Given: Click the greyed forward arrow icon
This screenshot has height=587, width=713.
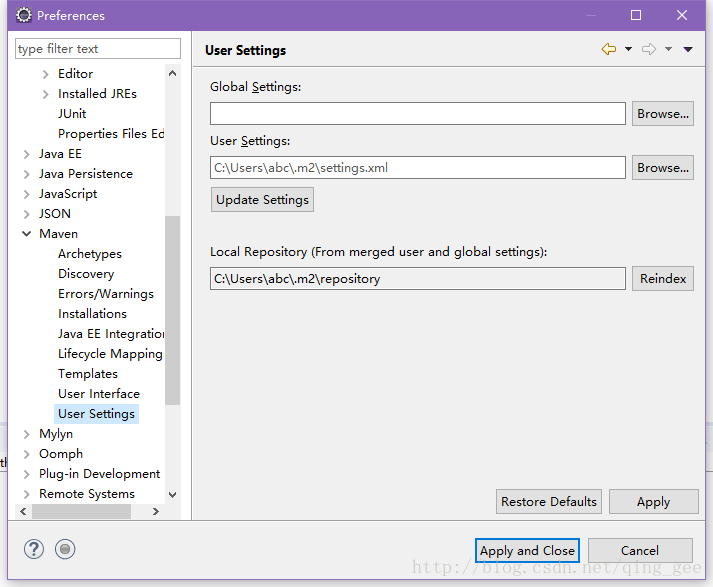Looking at the screenshot, I should click(x=649, y=49).
